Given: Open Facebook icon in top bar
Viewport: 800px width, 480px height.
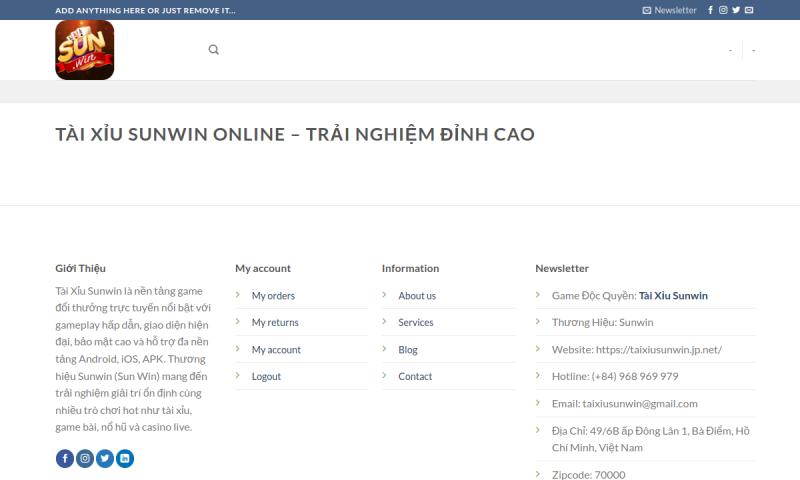Looking at the screenshot, I should [710, 10].
